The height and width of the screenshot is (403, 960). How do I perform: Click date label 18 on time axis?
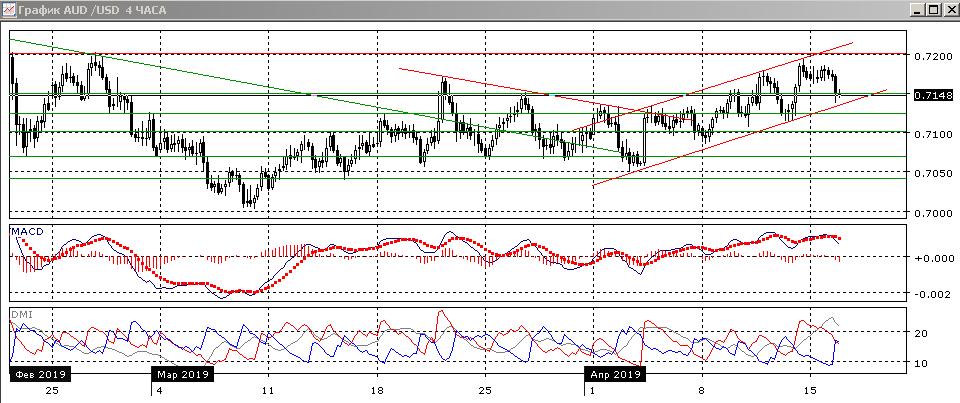[377, 389]
